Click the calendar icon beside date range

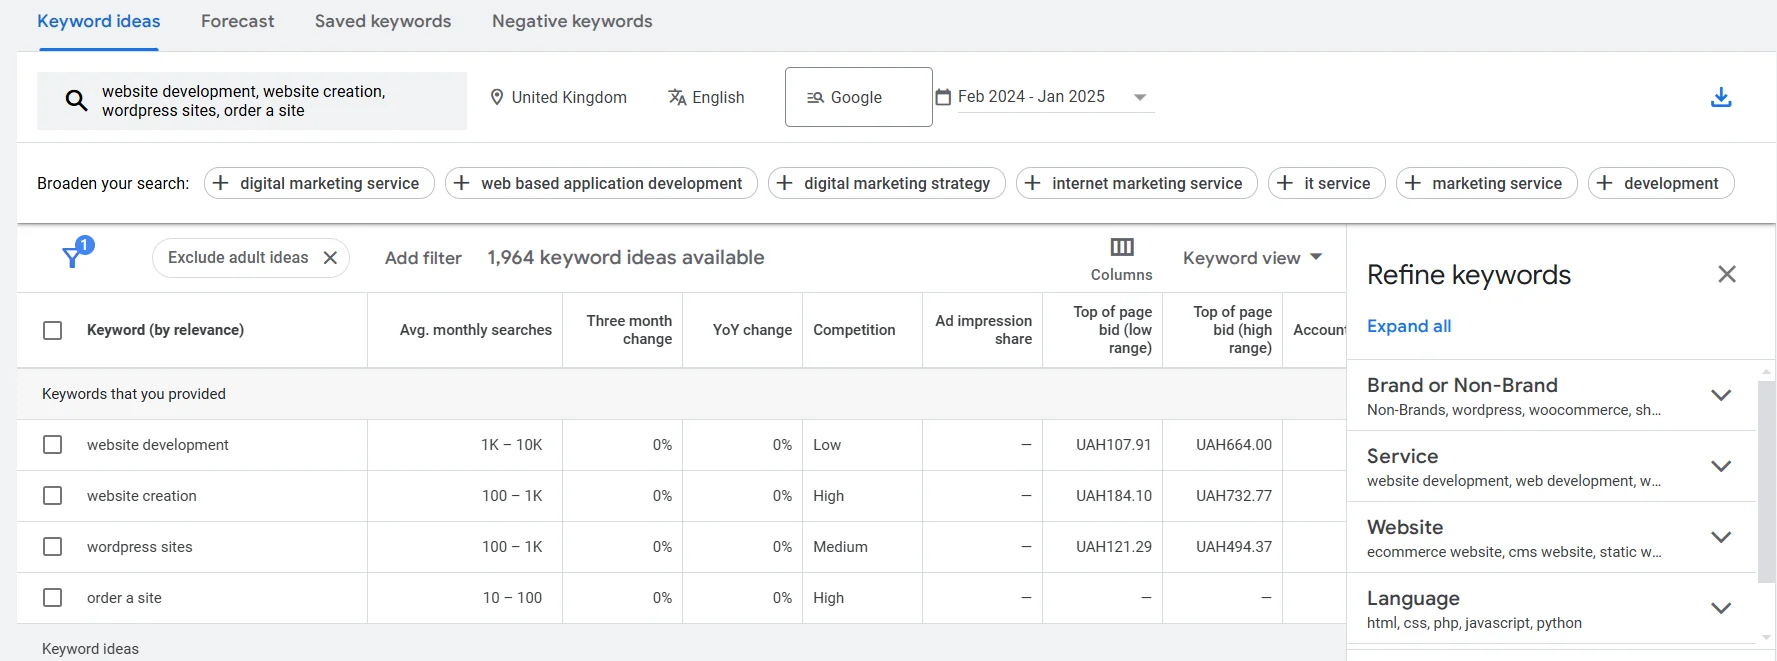[943, 97]
